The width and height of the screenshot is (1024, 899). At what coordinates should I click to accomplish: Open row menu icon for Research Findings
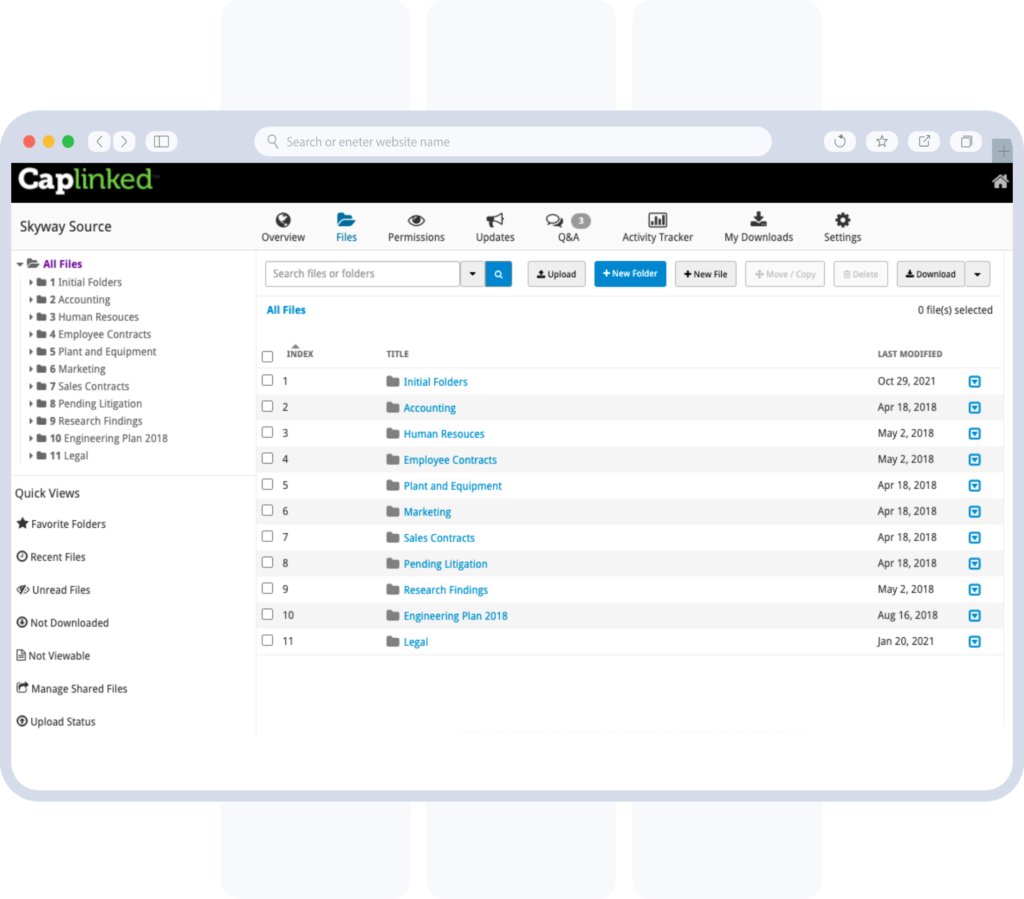(974, 590)
